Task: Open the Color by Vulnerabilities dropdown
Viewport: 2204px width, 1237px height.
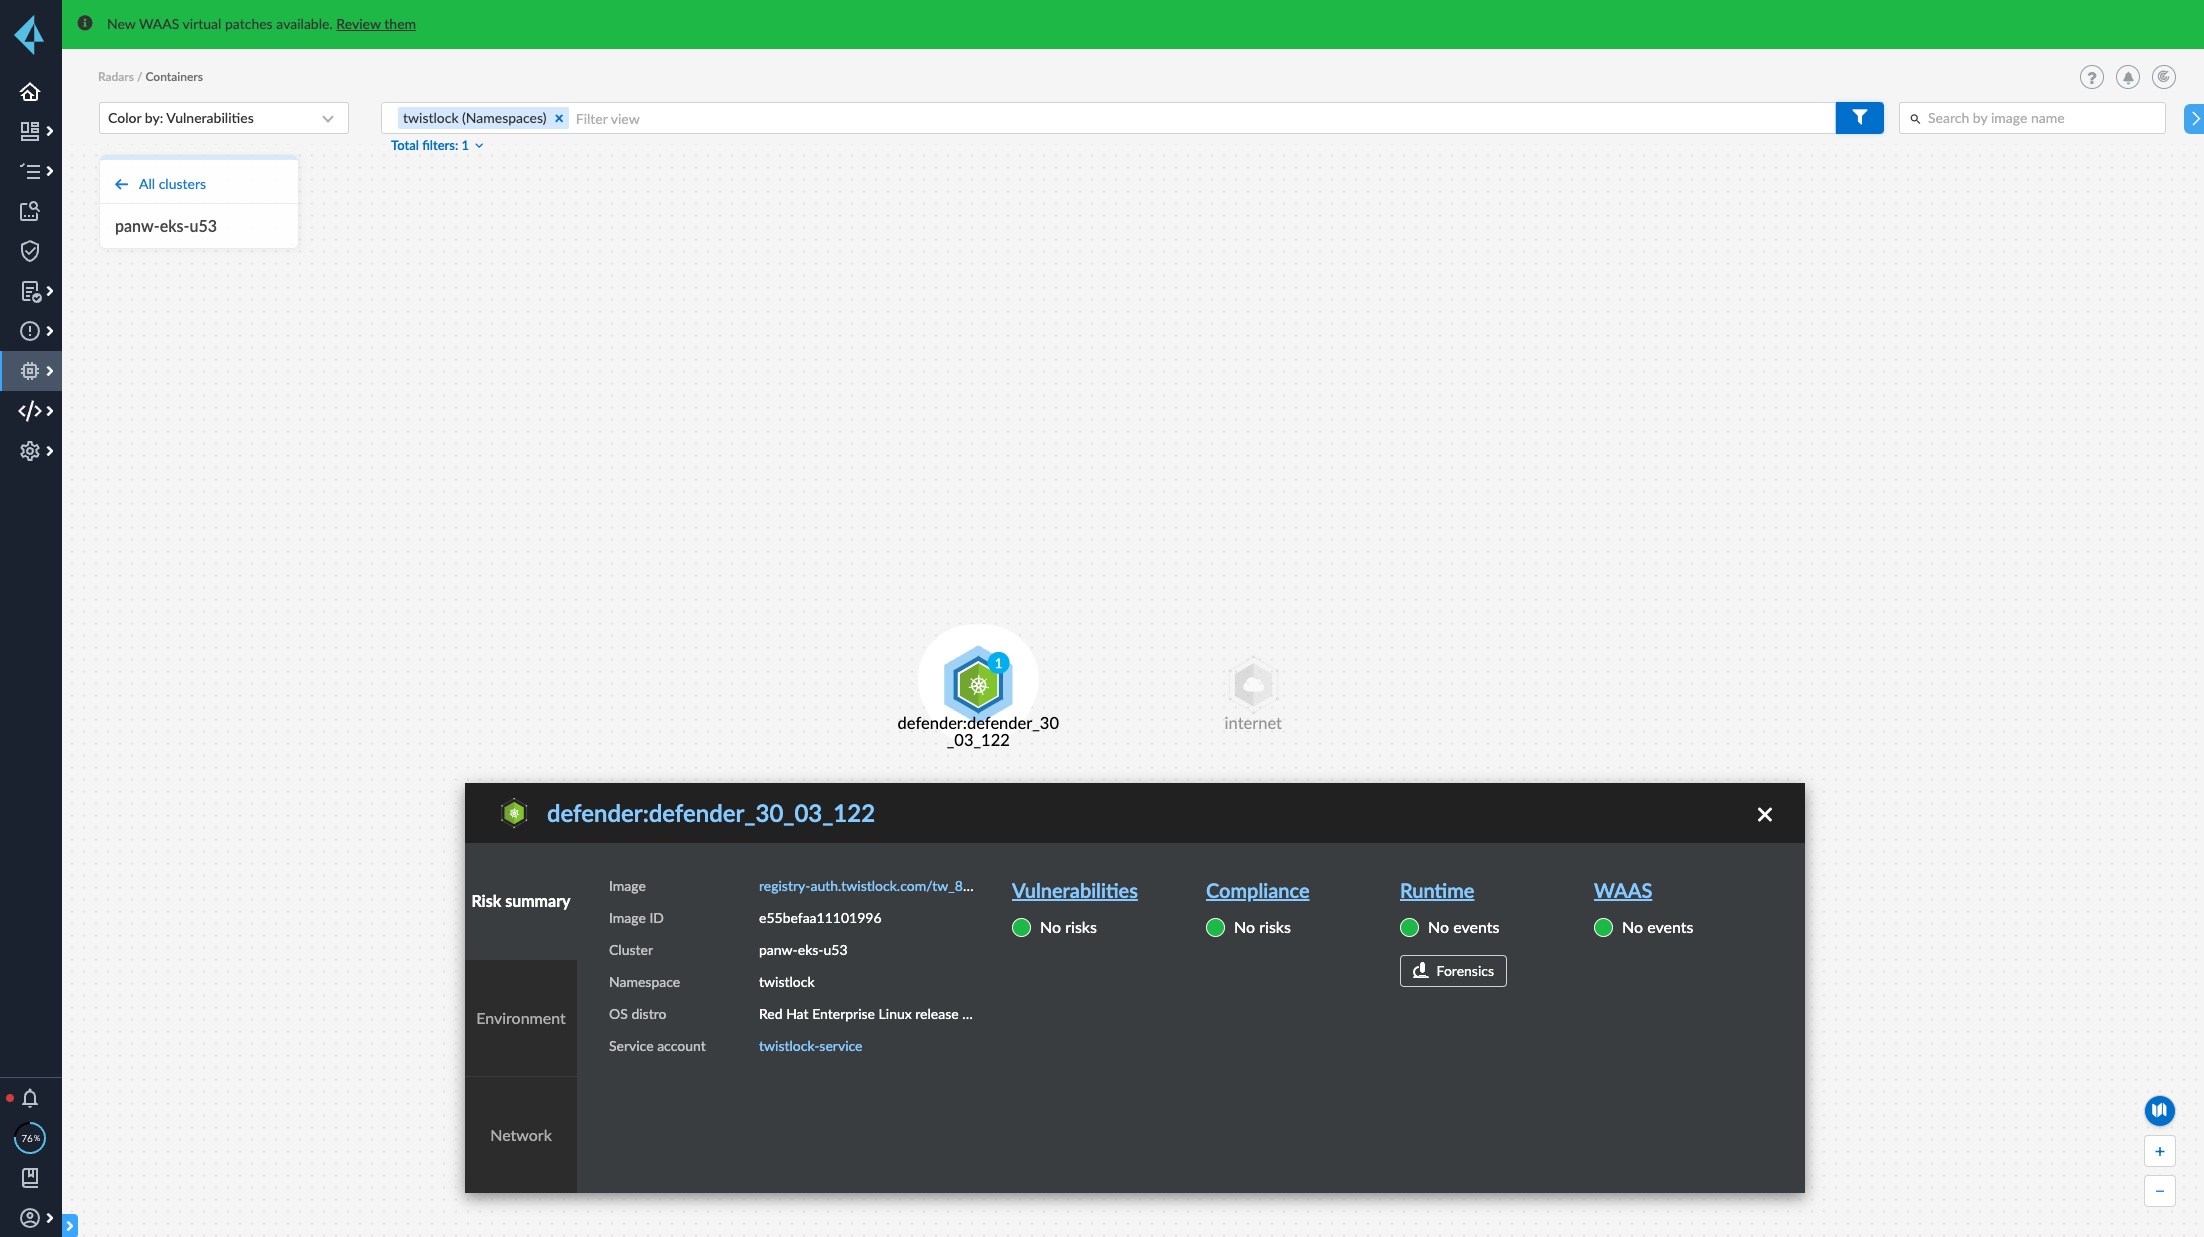Action: [223, 118]
